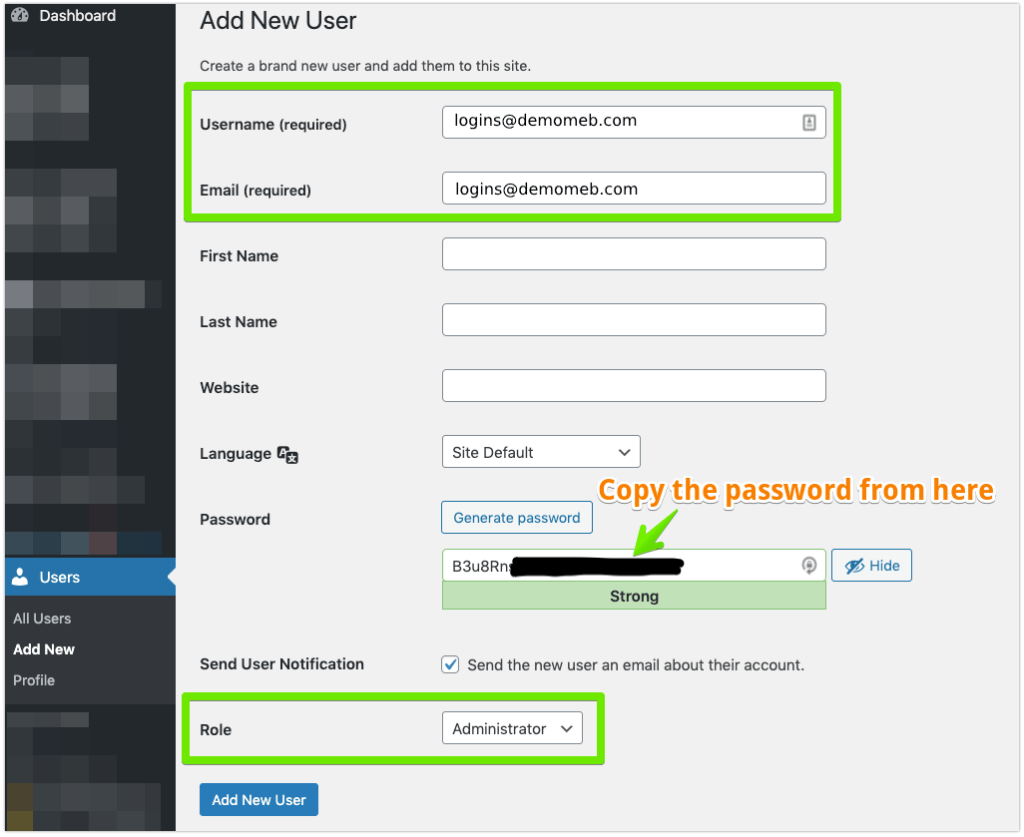Click the contact card icon in Username field
This screenshot has height=837, width=1024.
pos(809,122)
